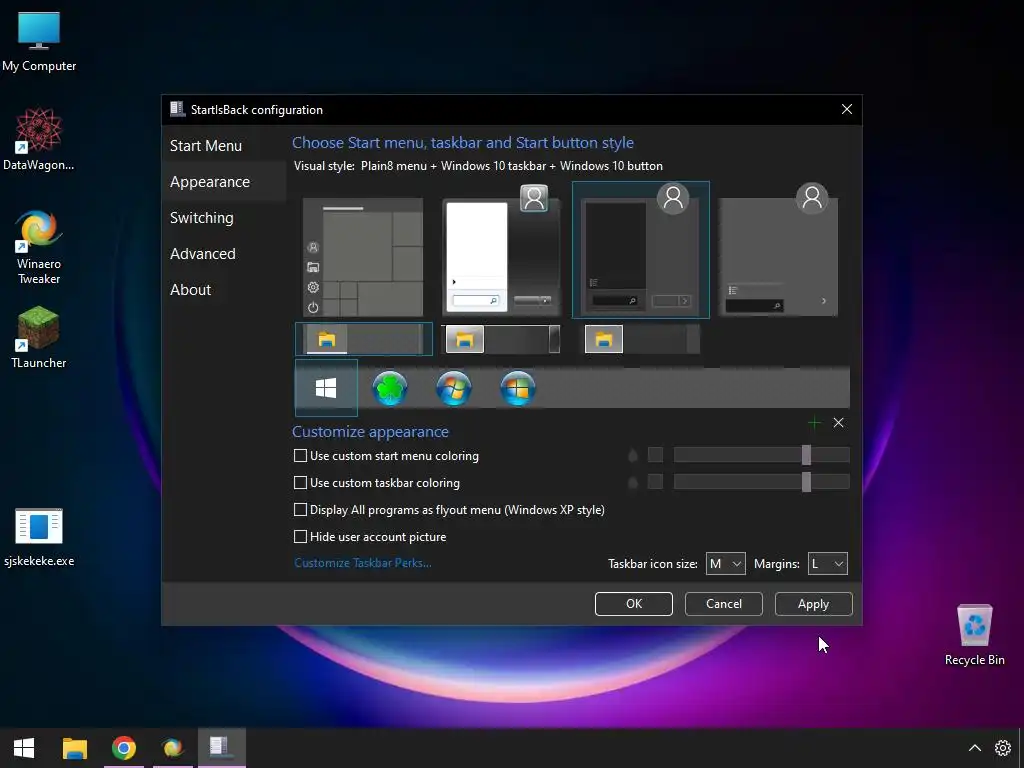Click the start menu coloring color swatch
Viewport: 1024px width, 768px height.
(x=655, y=455)
